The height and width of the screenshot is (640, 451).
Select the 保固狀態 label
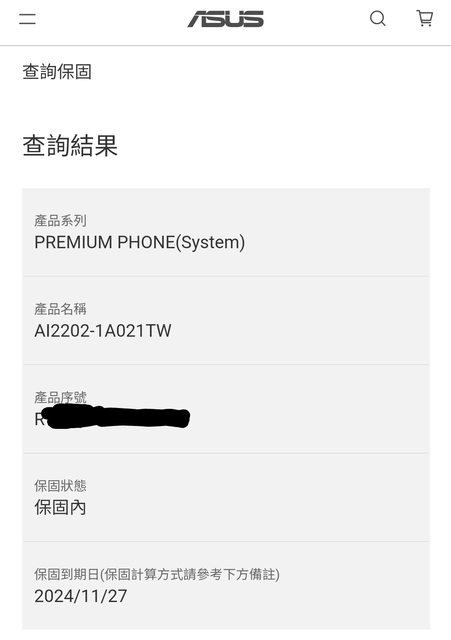(60, 486)
